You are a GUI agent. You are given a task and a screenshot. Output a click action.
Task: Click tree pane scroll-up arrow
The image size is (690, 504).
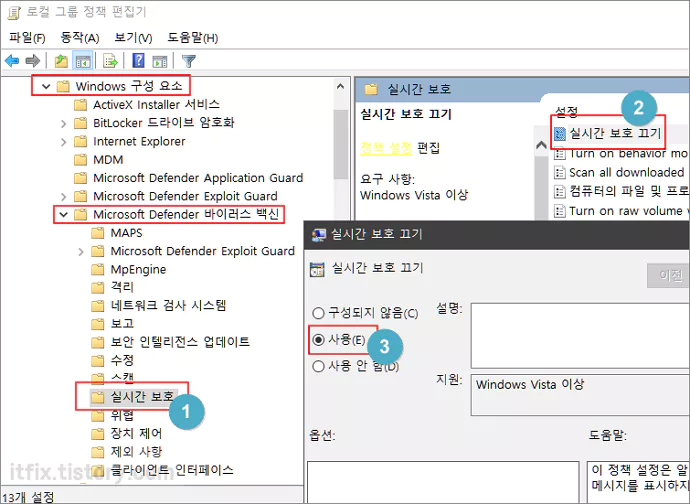(340, 86)
